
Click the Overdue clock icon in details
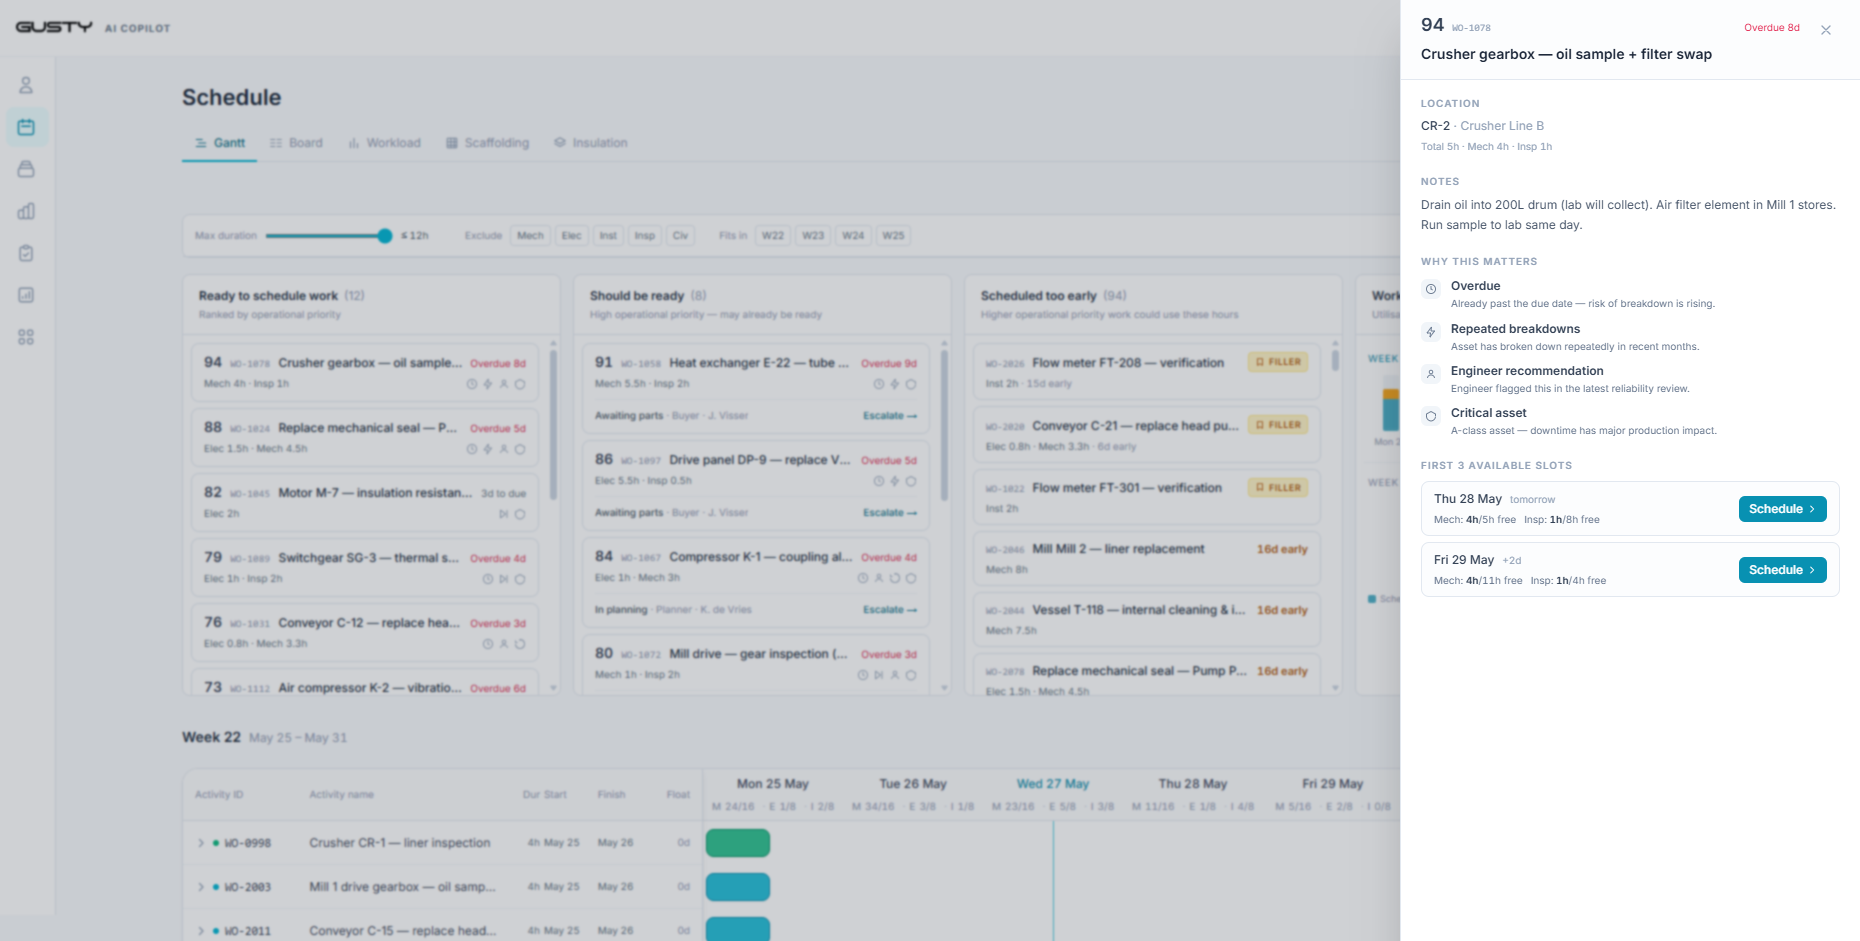pyautogui.click(x=1431, y=289)
